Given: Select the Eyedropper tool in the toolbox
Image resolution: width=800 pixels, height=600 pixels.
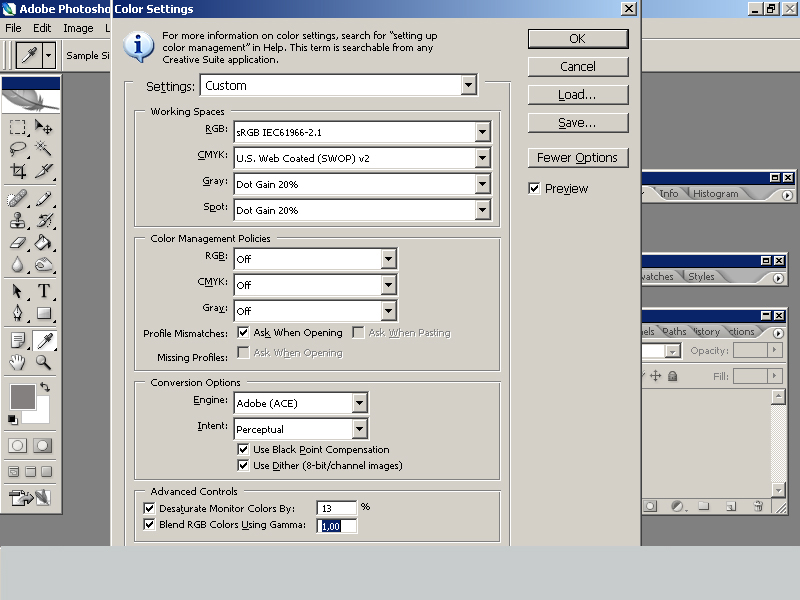Looking at the screenshot, I should pos(44,340).
